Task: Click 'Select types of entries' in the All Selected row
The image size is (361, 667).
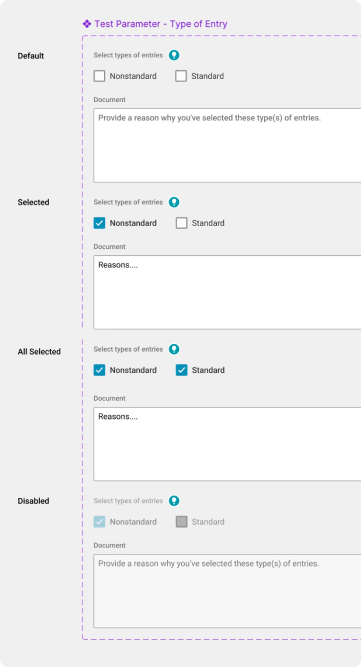Action: click(128, 349)
